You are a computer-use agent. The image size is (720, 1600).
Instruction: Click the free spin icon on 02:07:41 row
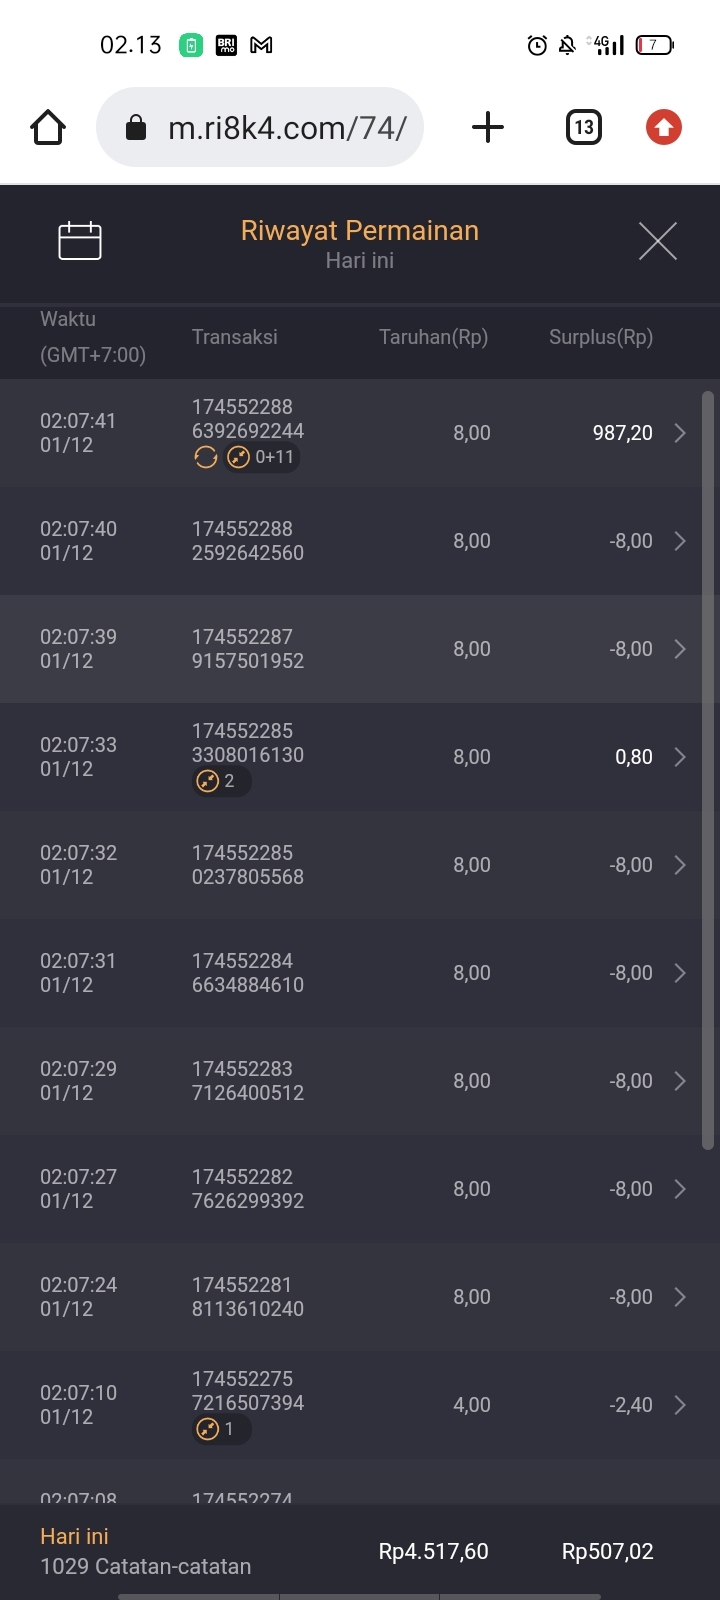coord(206,458)
